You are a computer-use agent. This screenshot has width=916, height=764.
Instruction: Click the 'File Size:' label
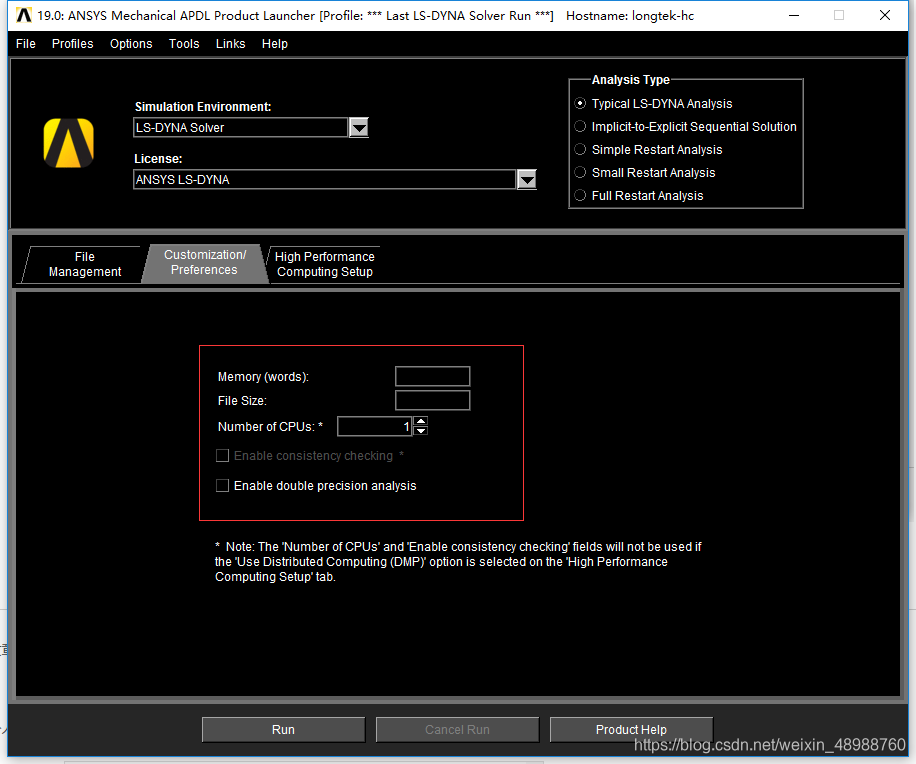[x=242, y=401]
